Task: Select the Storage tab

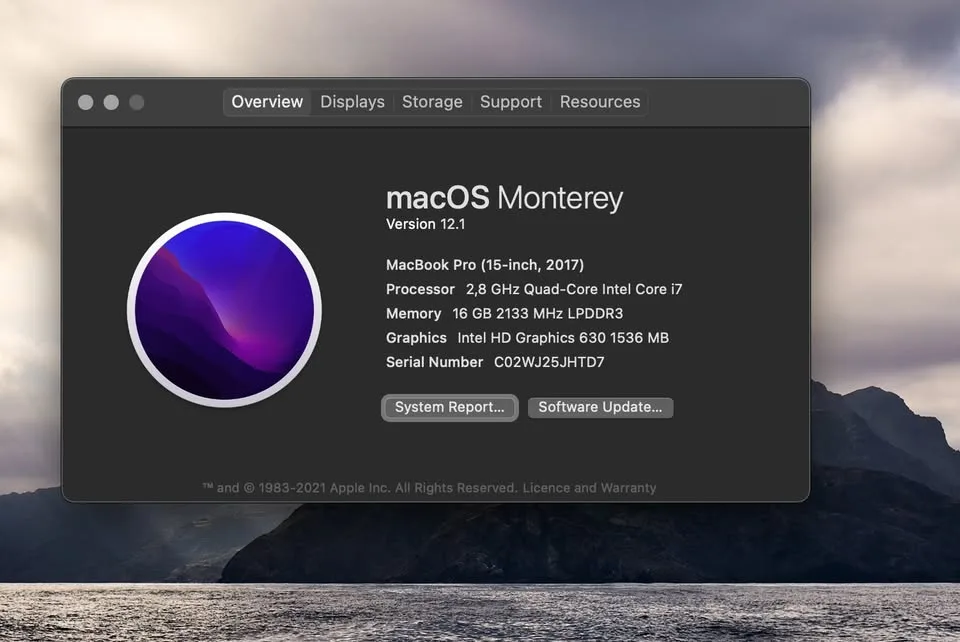Action: point(432,102)
